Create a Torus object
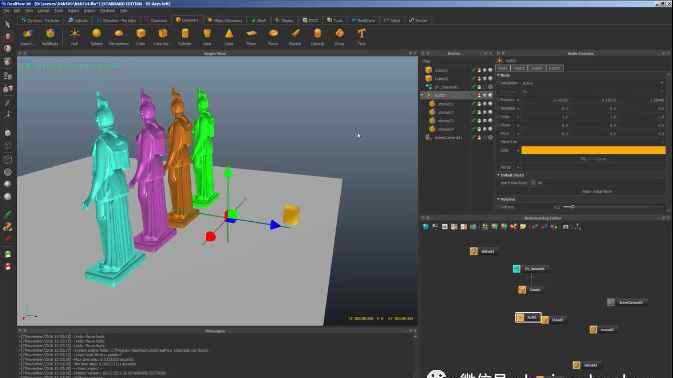Image resolution: width=673 pixels, height=378 pixels. pos(273,36)
